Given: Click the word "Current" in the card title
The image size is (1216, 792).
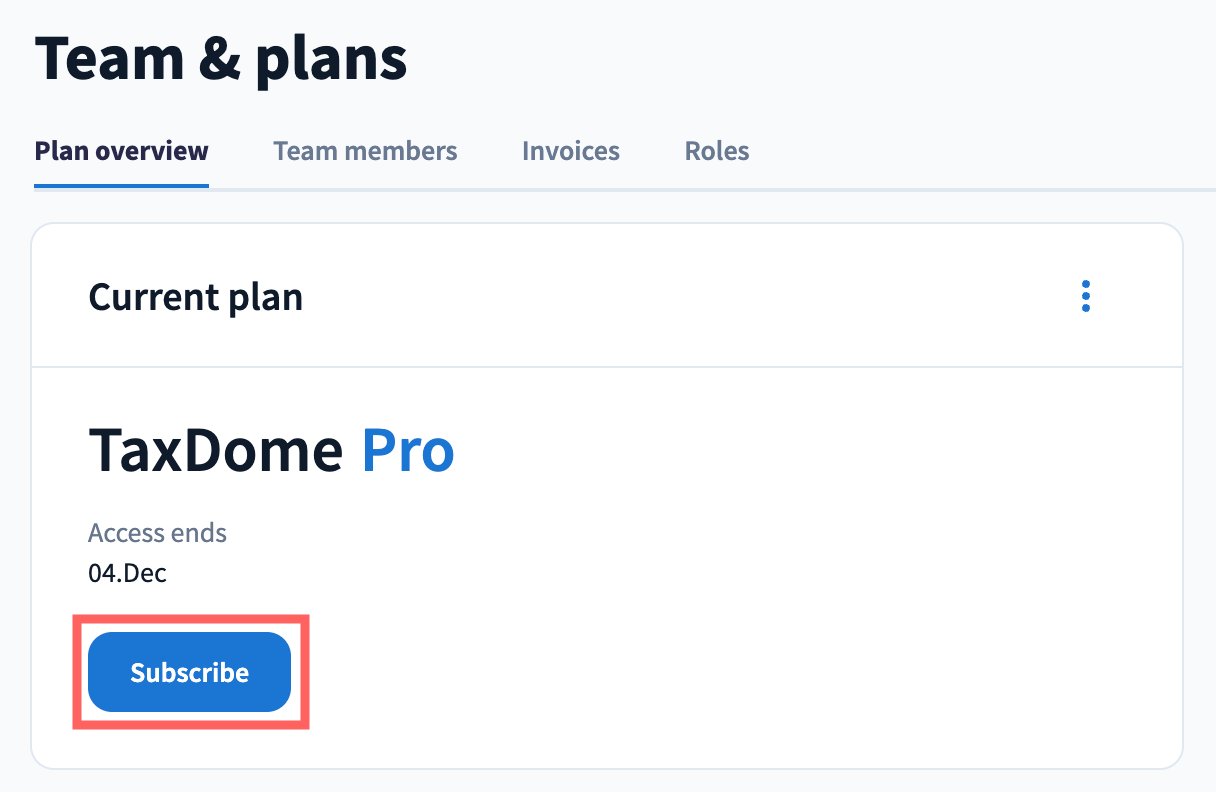Looking at the screenshot, I should click(x=152, y=297).
